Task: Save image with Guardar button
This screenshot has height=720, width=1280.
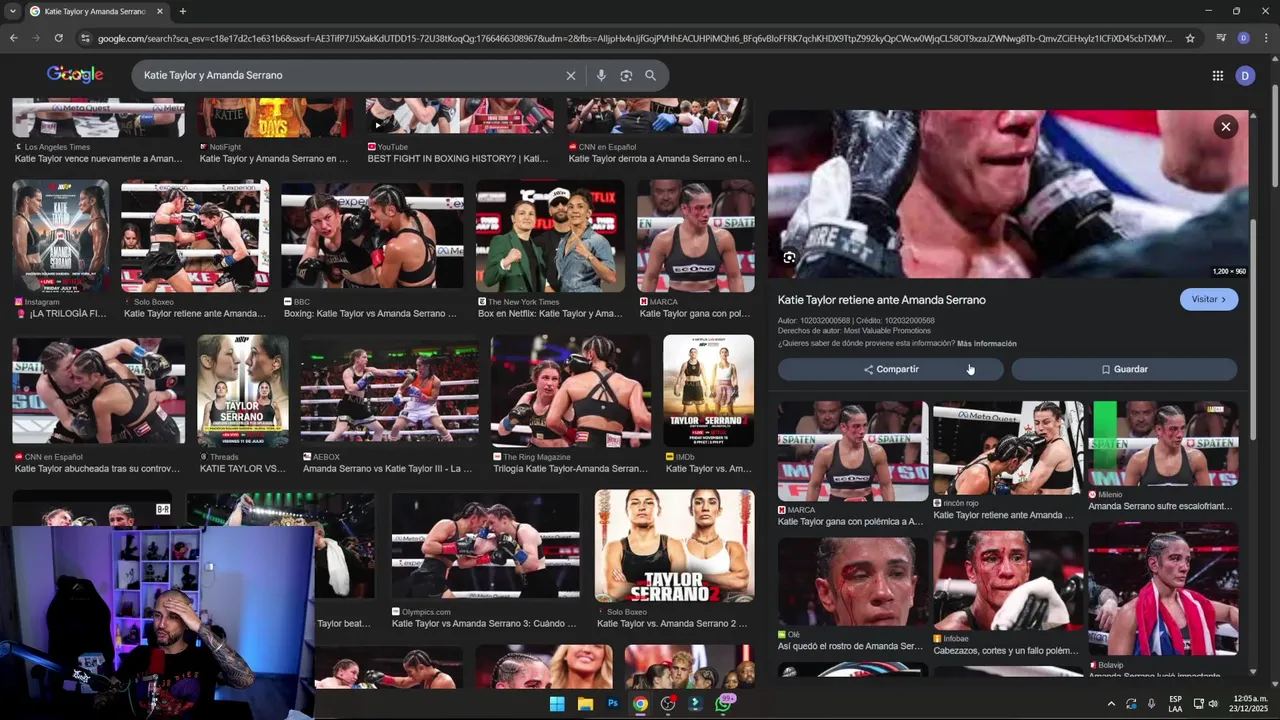Action: pyautogui.click(x=1124, y=369)
